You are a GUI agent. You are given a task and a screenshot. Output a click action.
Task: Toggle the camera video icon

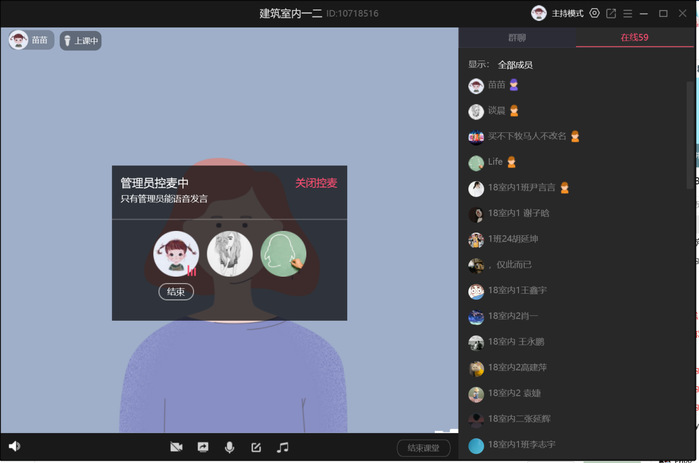click(176, 447)
